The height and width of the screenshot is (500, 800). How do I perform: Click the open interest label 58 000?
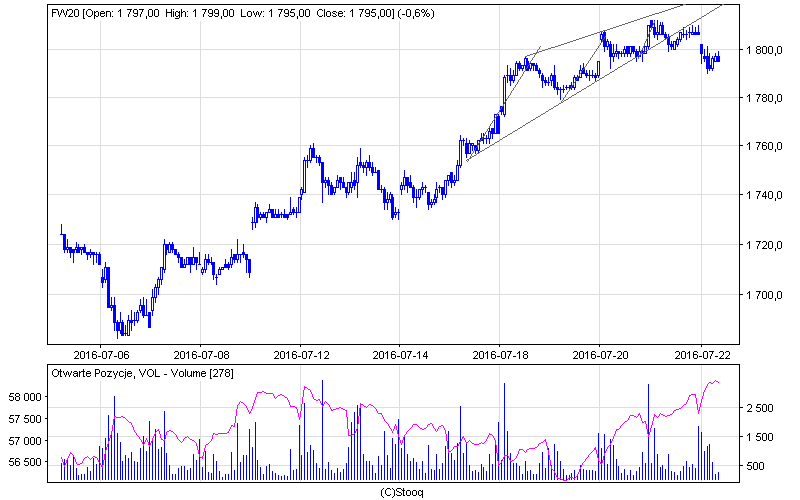point(26,397)
